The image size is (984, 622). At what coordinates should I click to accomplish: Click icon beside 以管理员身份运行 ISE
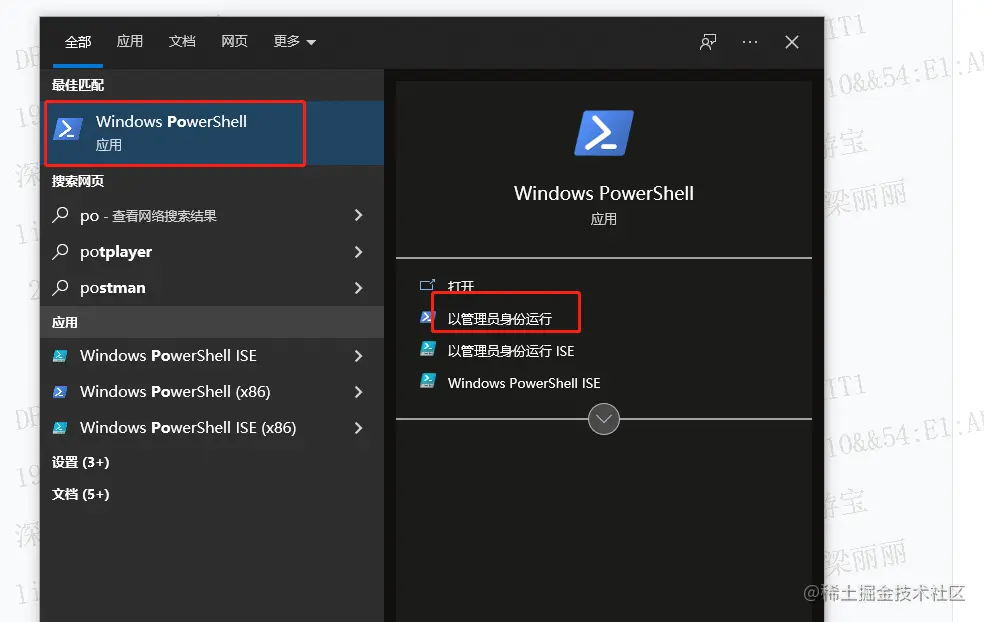click(427, 349)
